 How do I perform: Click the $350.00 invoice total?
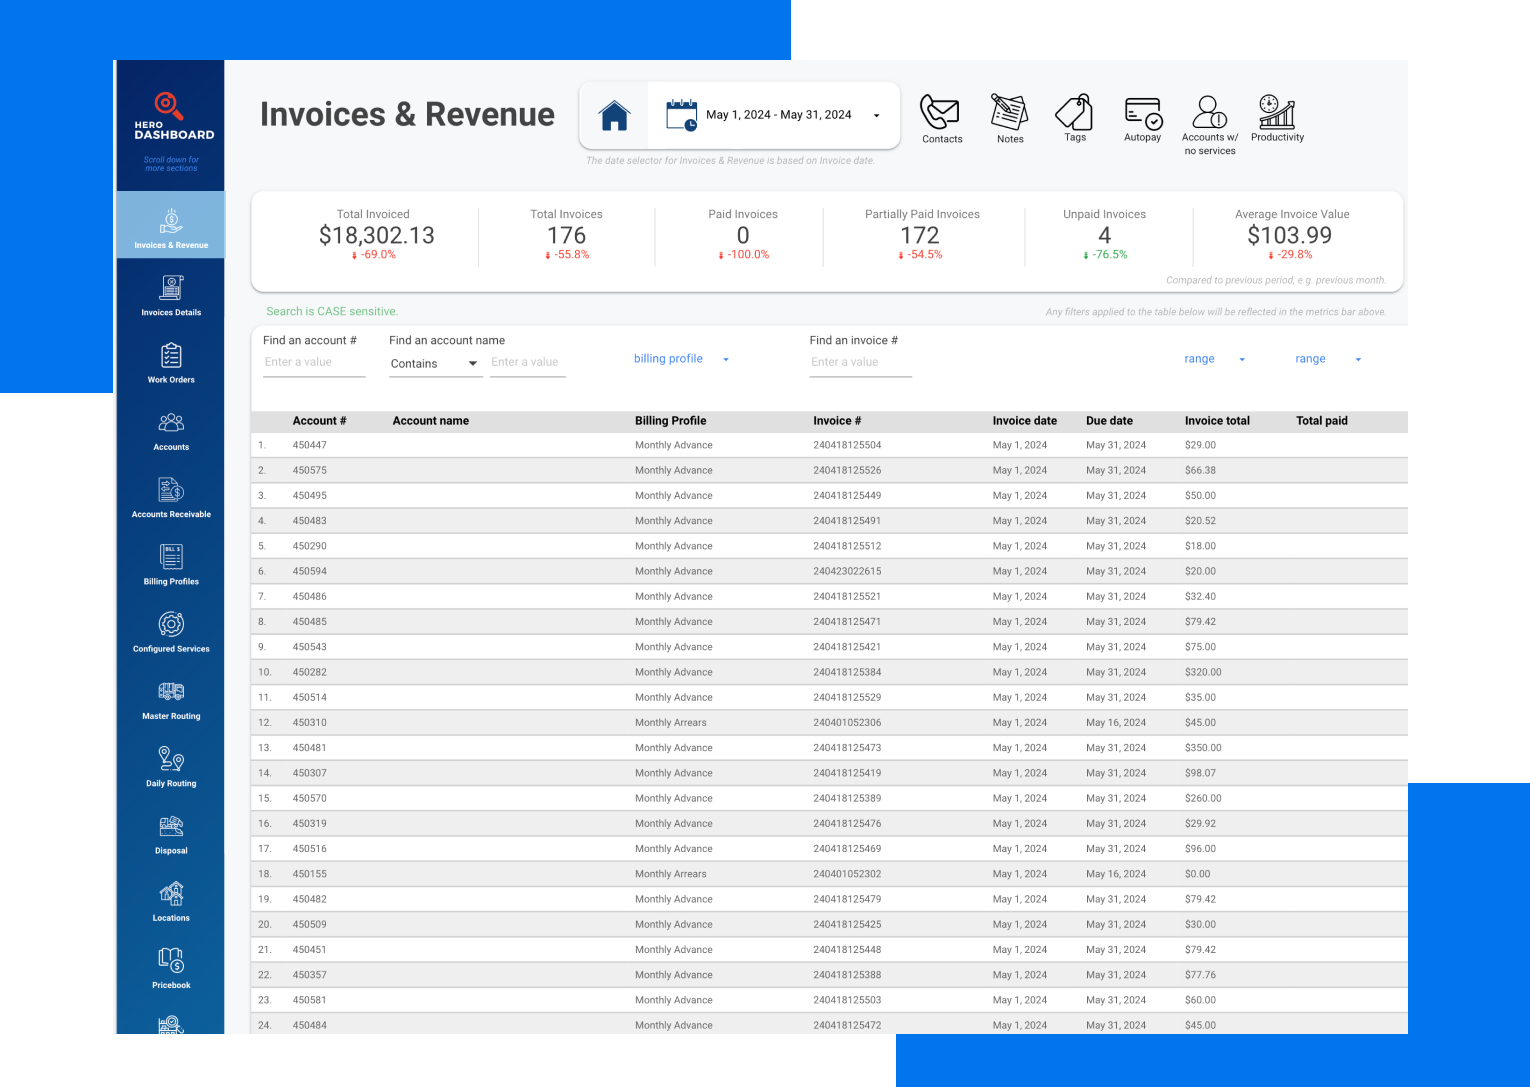[1203, 748]
